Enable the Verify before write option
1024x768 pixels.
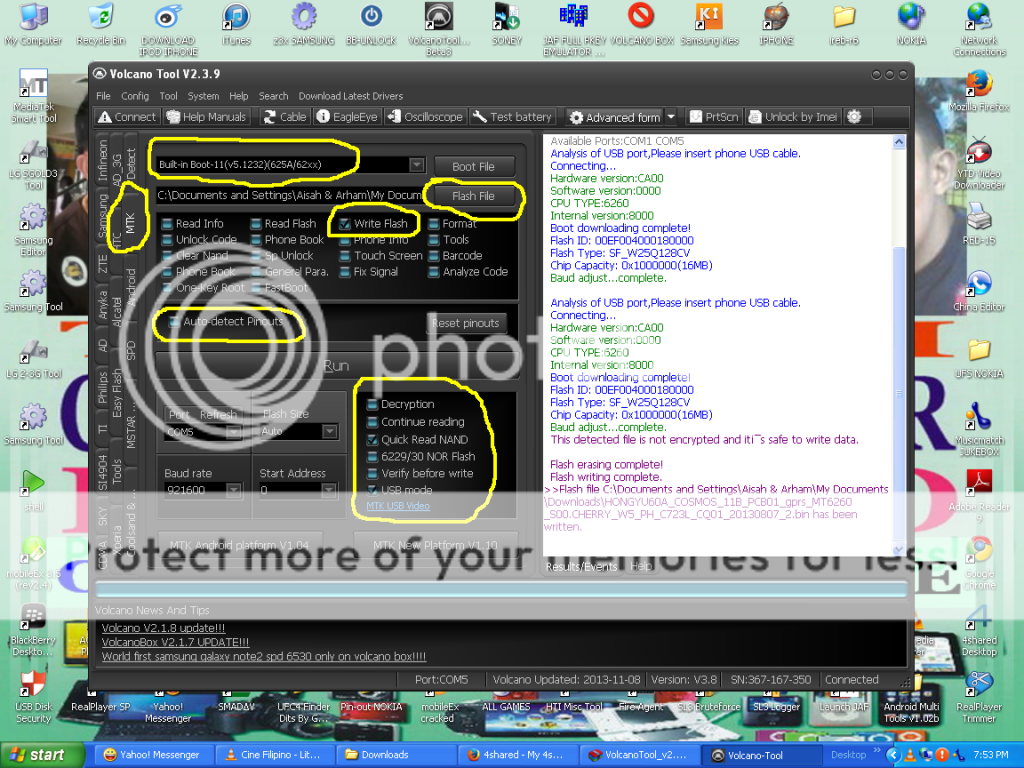click(372, 473)
